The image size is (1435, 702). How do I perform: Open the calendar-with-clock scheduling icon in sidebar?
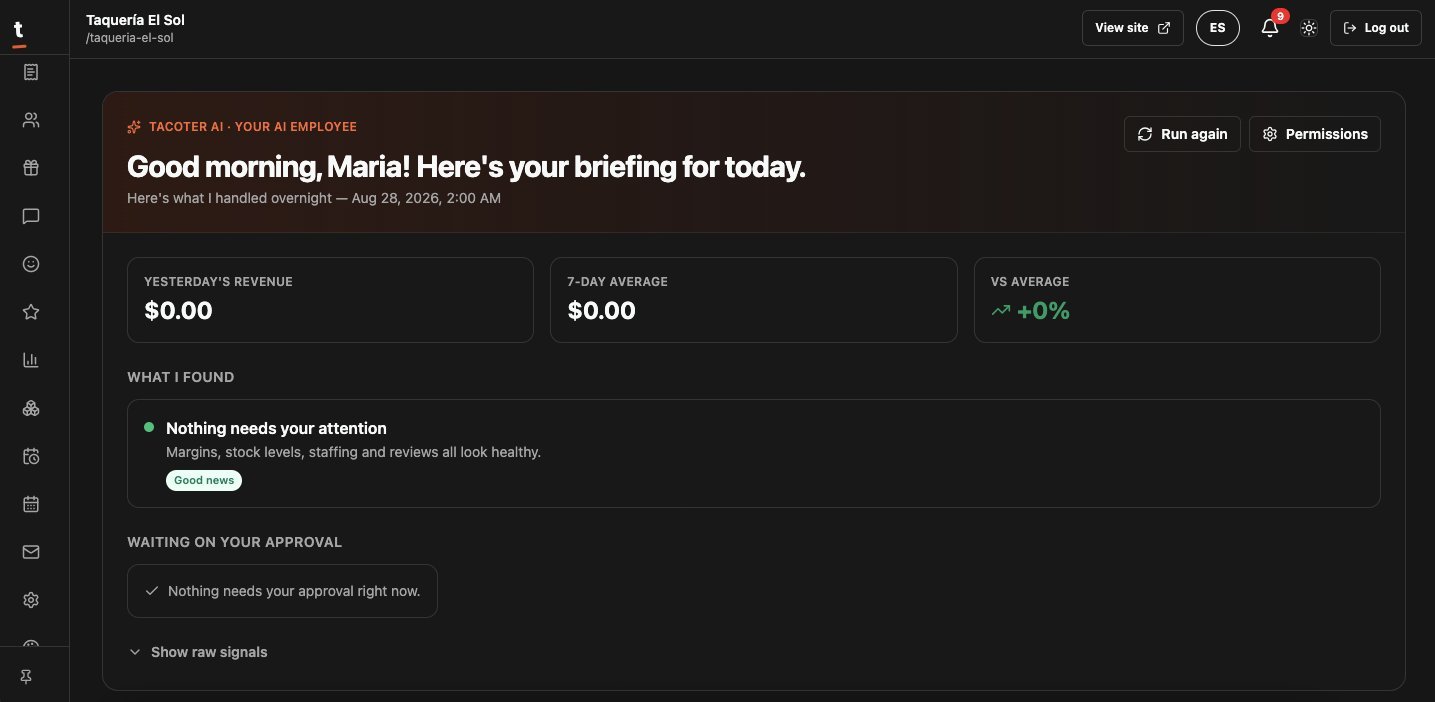point(31,456)
